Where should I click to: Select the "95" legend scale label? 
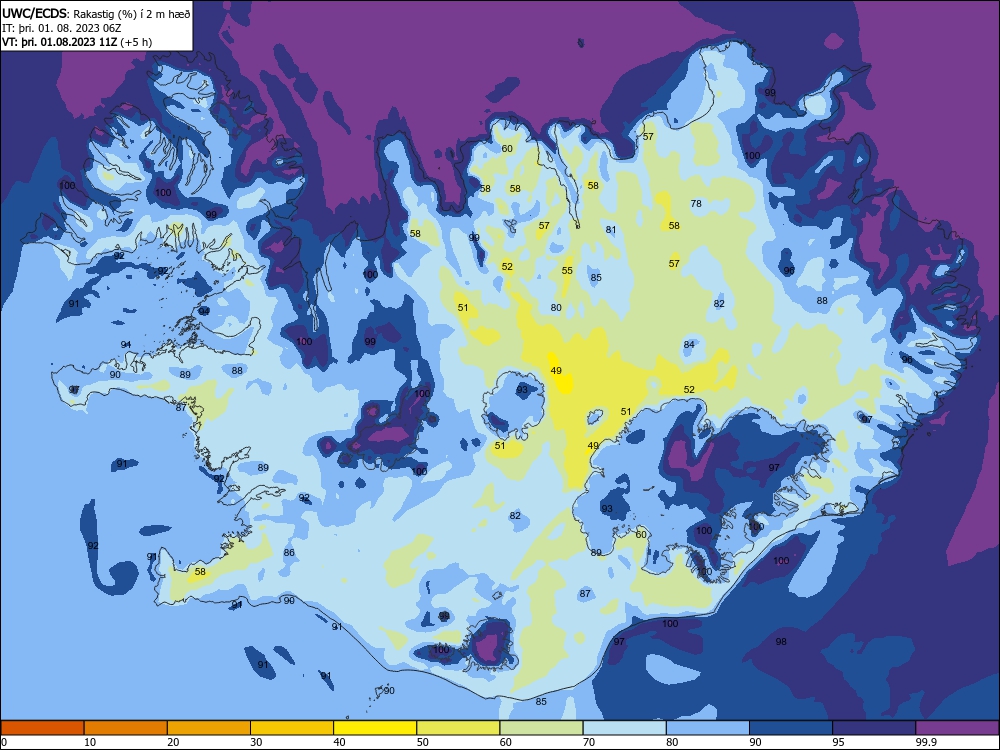tap(839, 742)
